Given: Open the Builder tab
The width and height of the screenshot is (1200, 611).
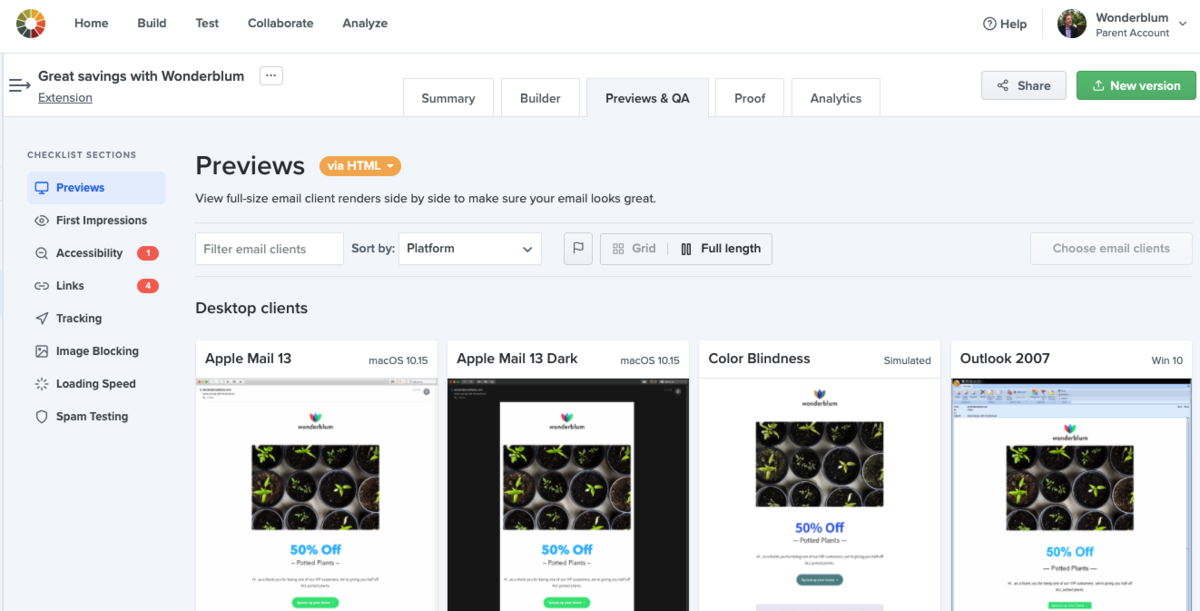Looking at the screenshot, I should pyautogui.click(x=540, y=98).
